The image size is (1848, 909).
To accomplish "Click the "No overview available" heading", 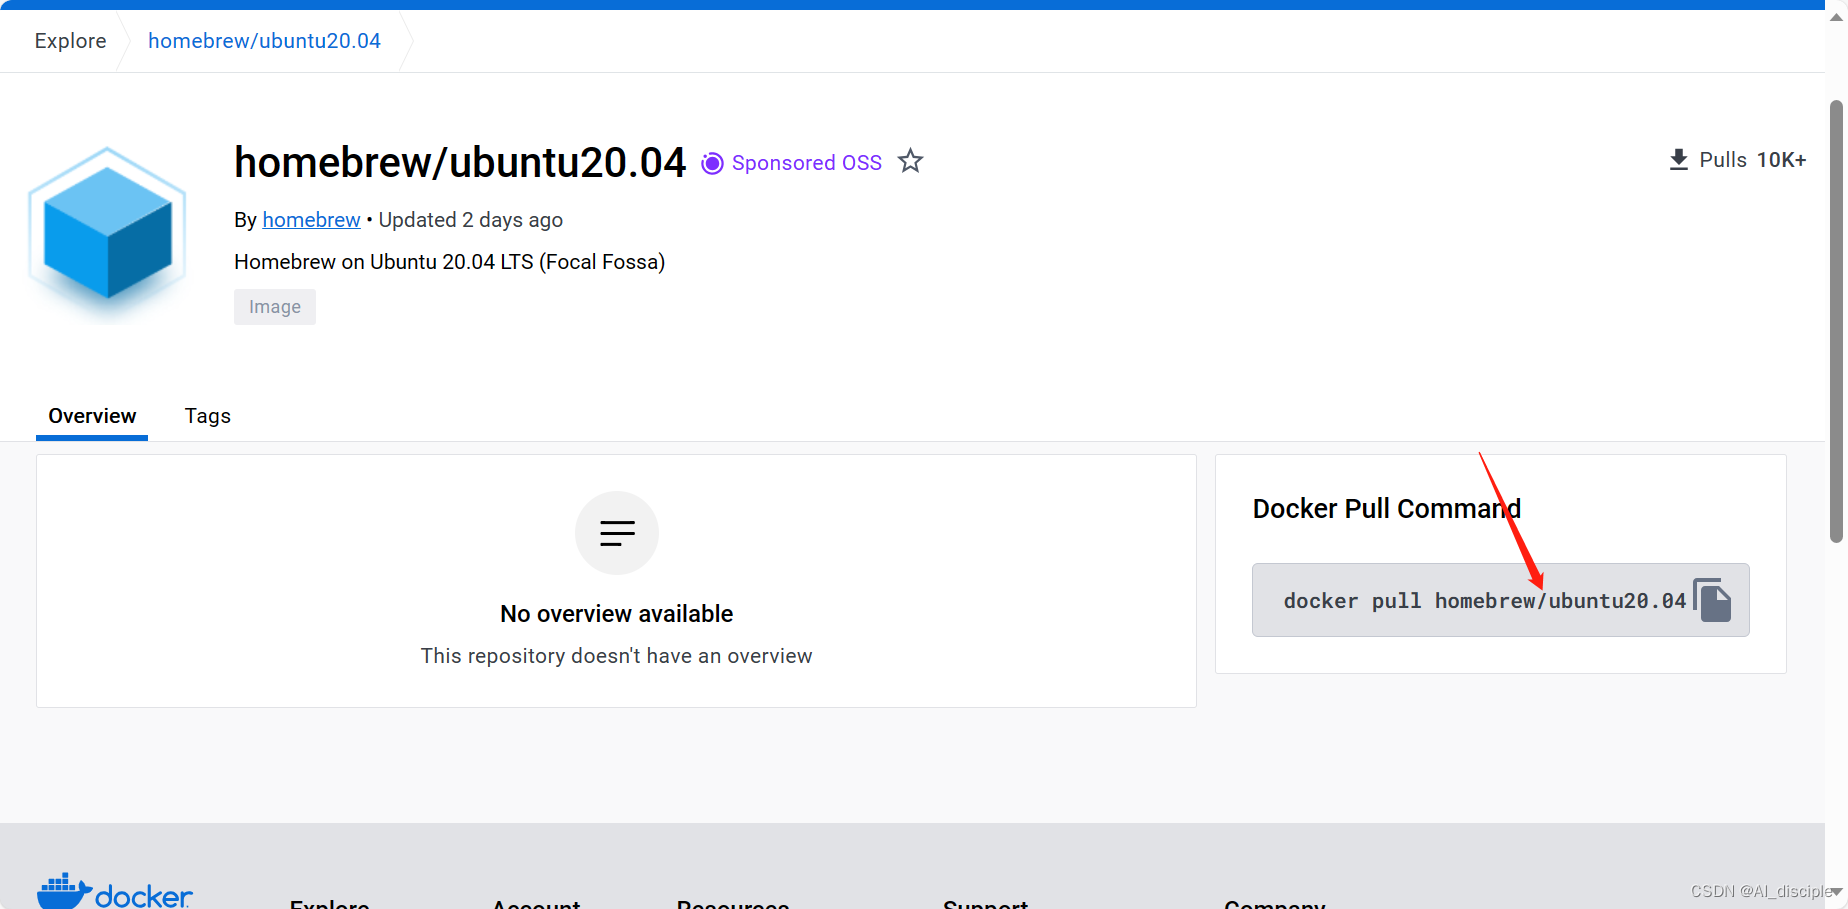I will [x=617, y=614].
